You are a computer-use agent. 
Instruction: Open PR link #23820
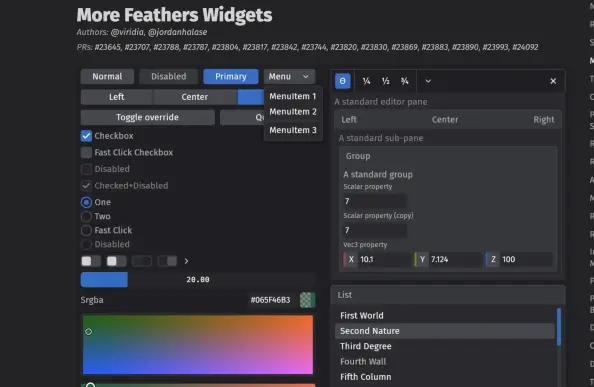click(344, 47)
